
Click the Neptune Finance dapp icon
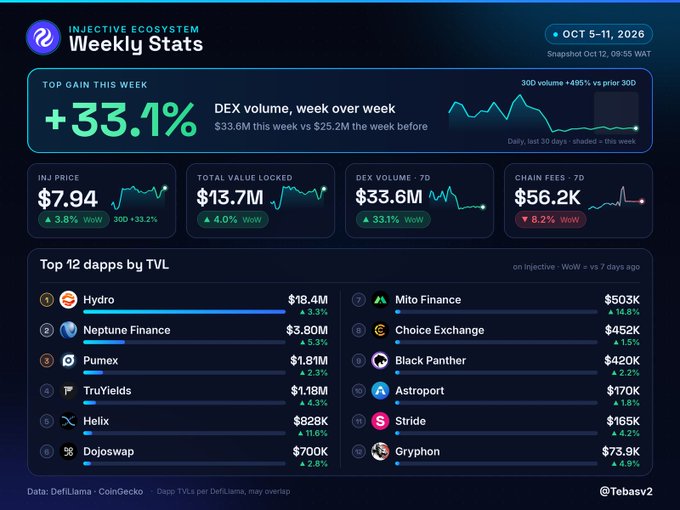(x=68, y=330)
